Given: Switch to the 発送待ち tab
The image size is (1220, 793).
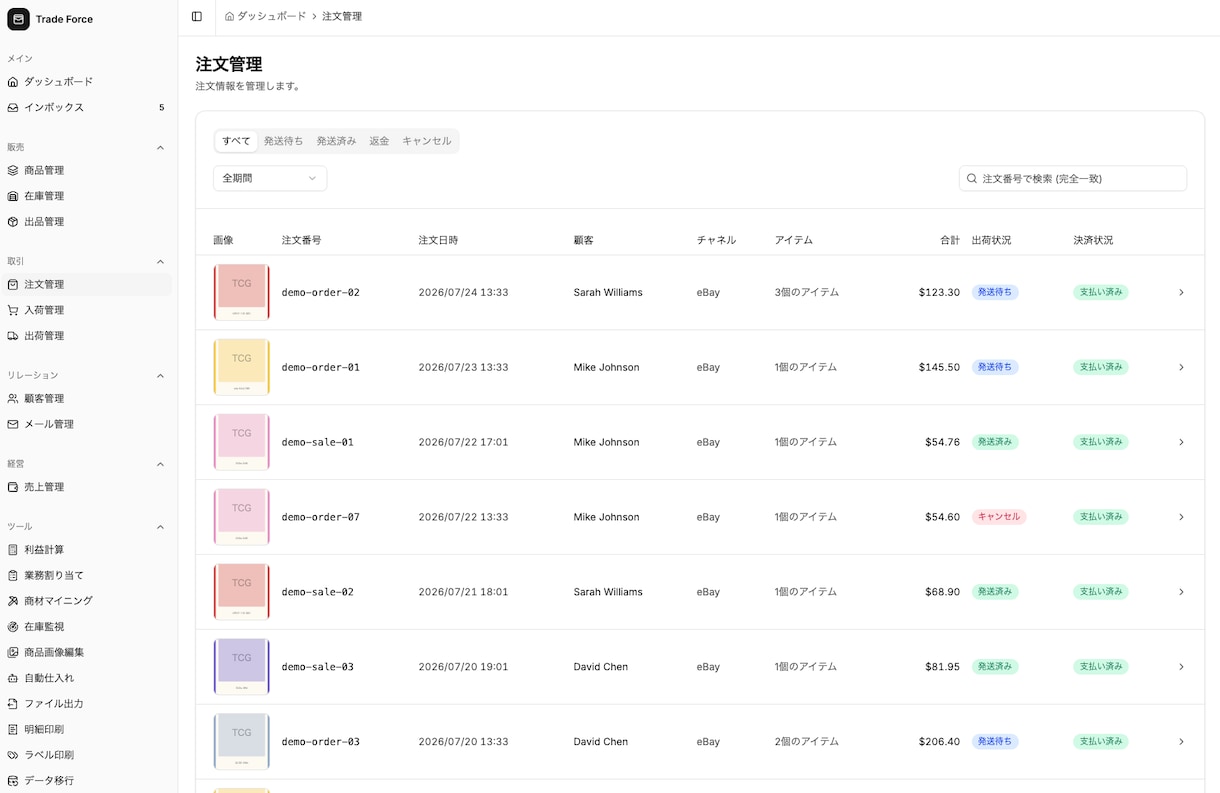Looking at the screenshot, I should [x=284, y=141].
